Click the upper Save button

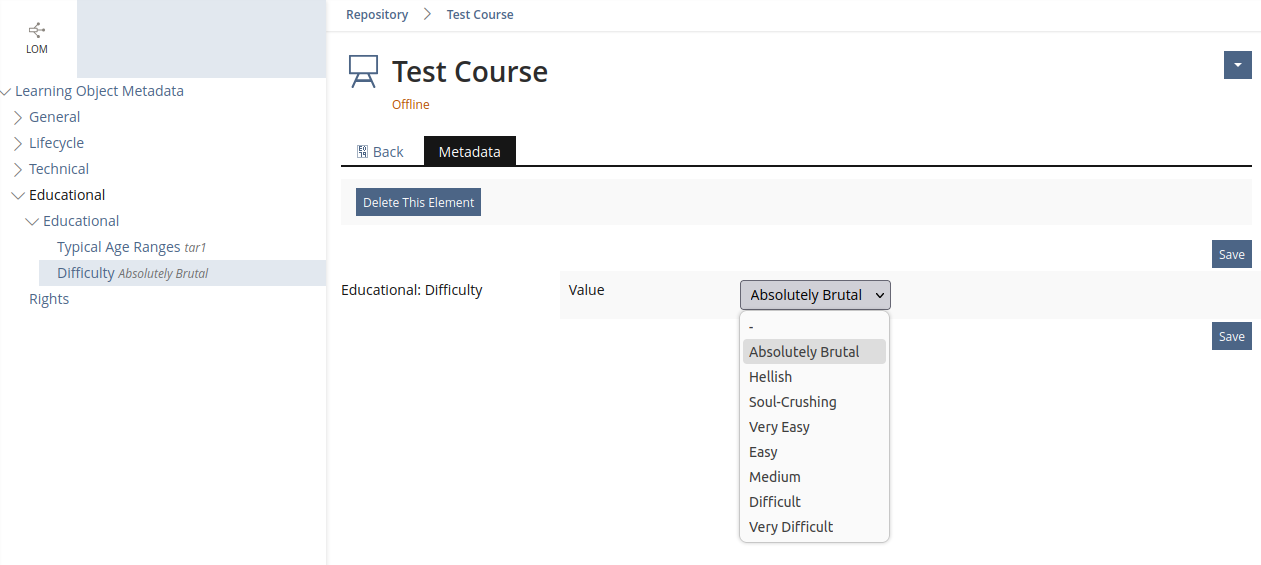coord(1231,254)
